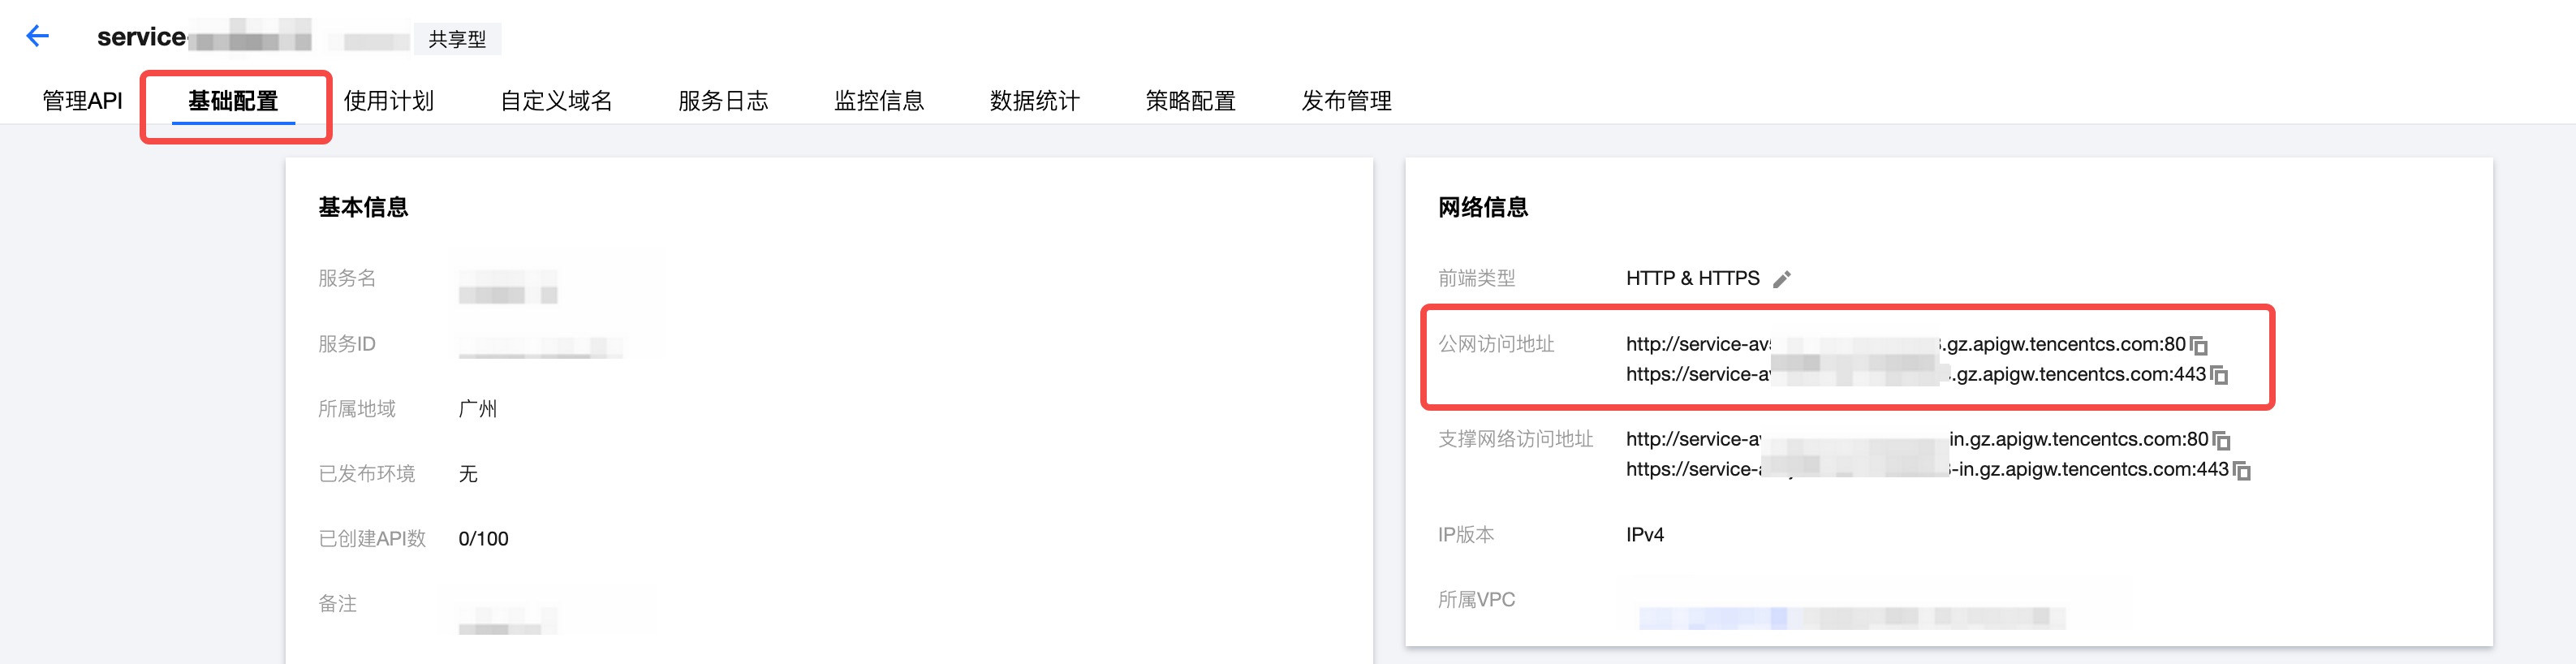Click the back arrow icon

click(37, 37)
